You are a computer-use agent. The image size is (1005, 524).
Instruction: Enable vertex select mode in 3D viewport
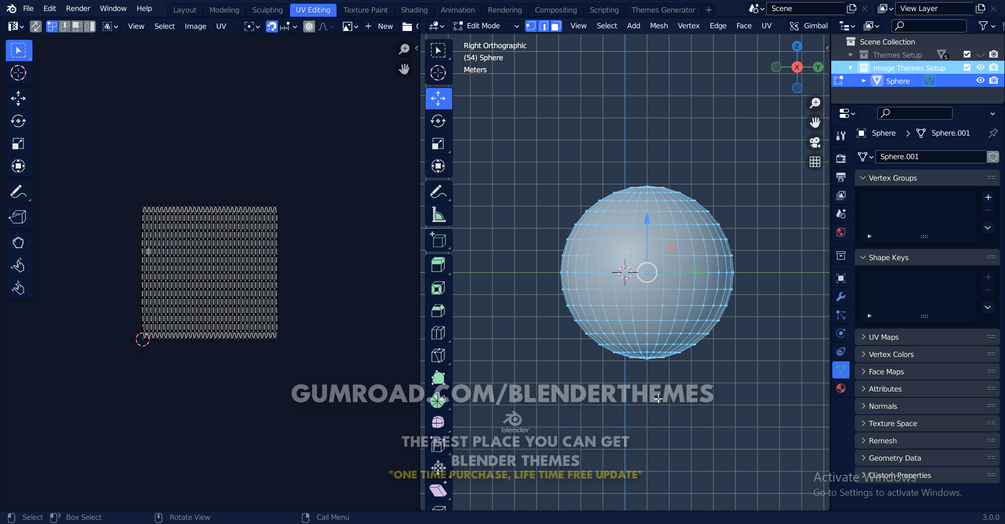point(531,26)
